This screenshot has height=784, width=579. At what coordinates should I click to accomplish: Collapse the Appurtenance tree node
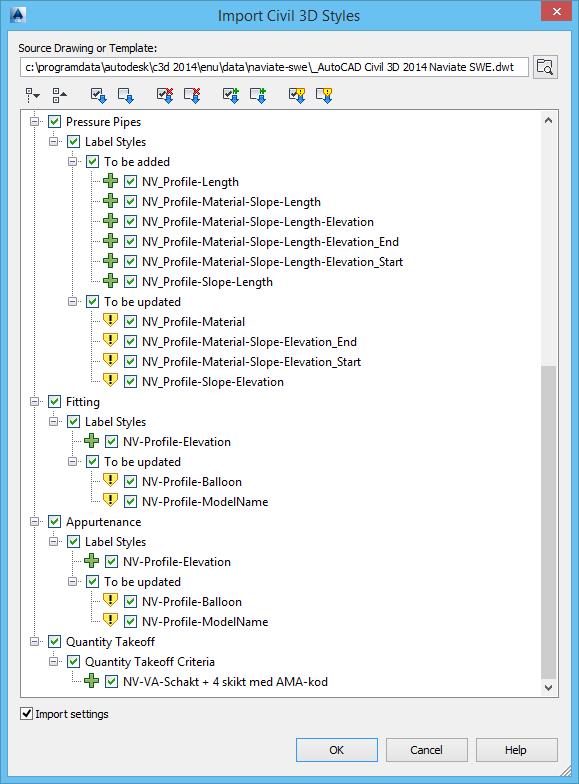(34, 522)
